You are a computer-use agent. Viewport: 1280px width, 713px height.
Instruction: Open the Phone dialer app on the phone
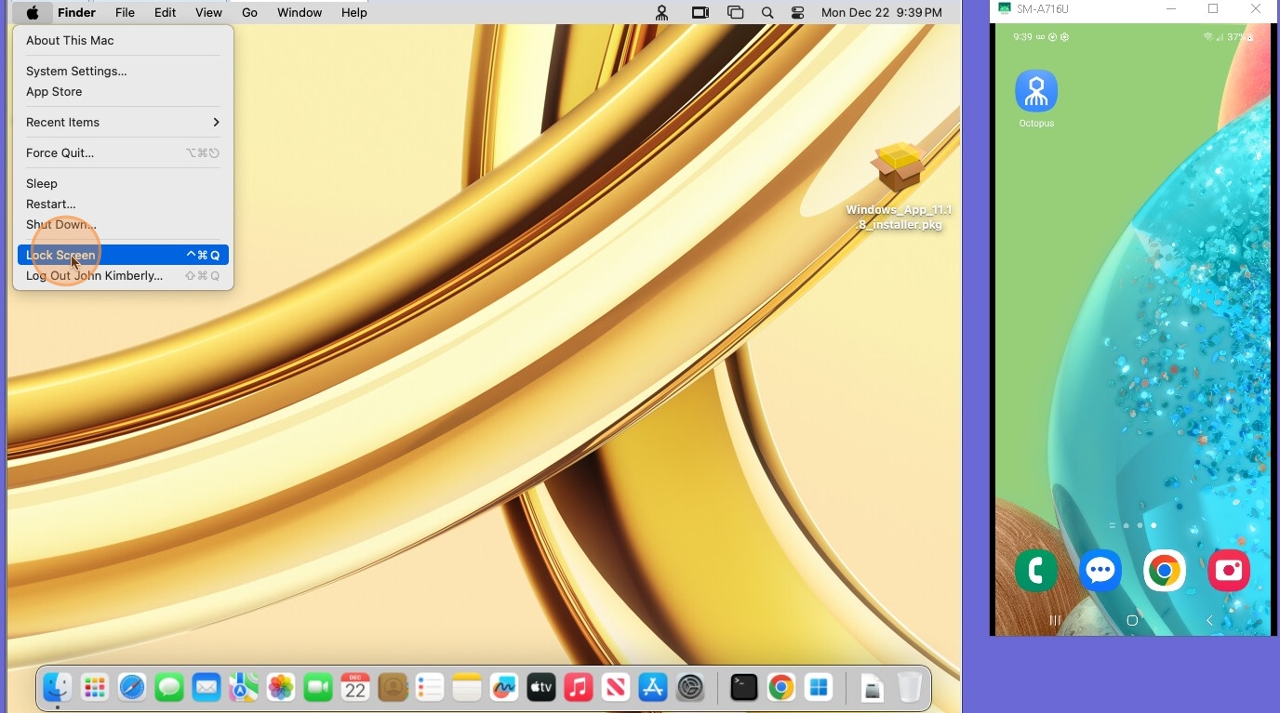pyautogui.click(x=1036, y=571)
